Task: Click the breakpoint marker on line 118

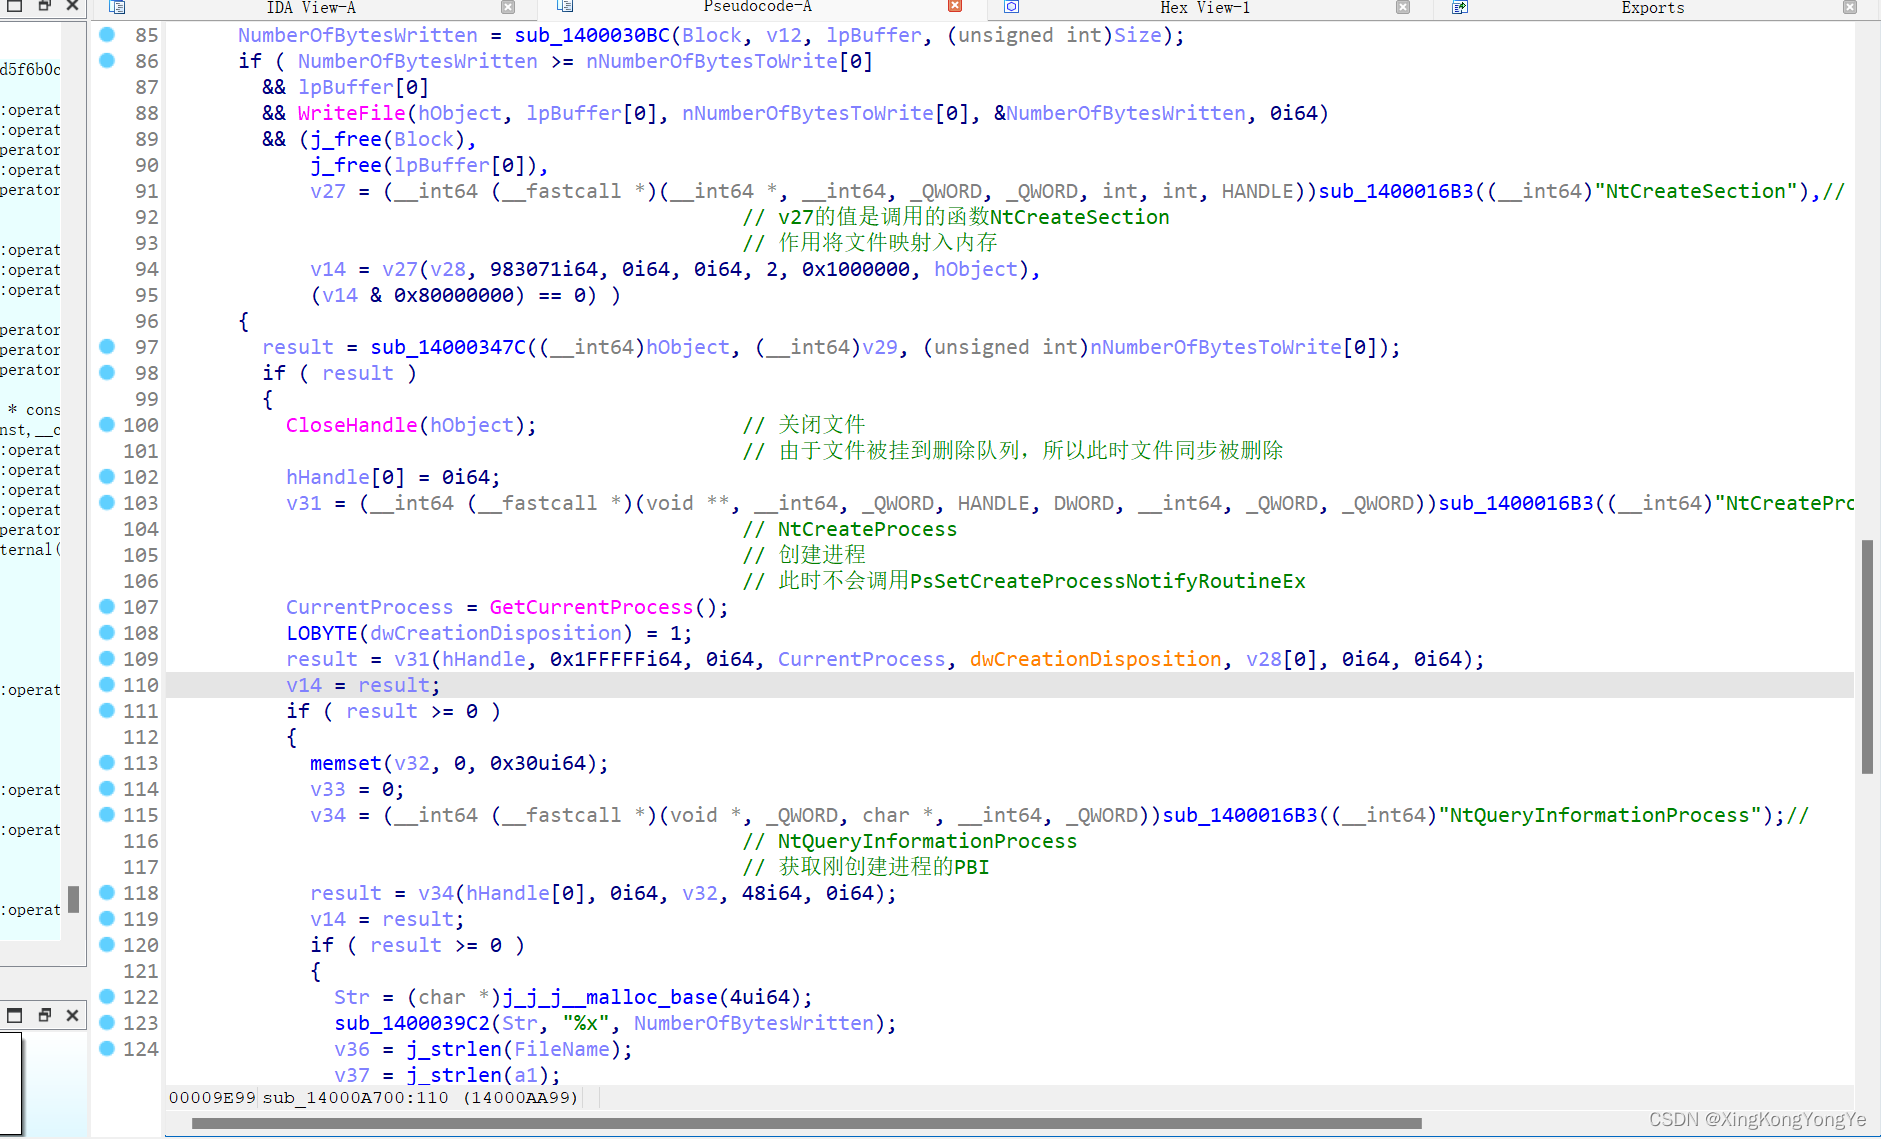Action: pyautogui.click(x=107, y=892)
